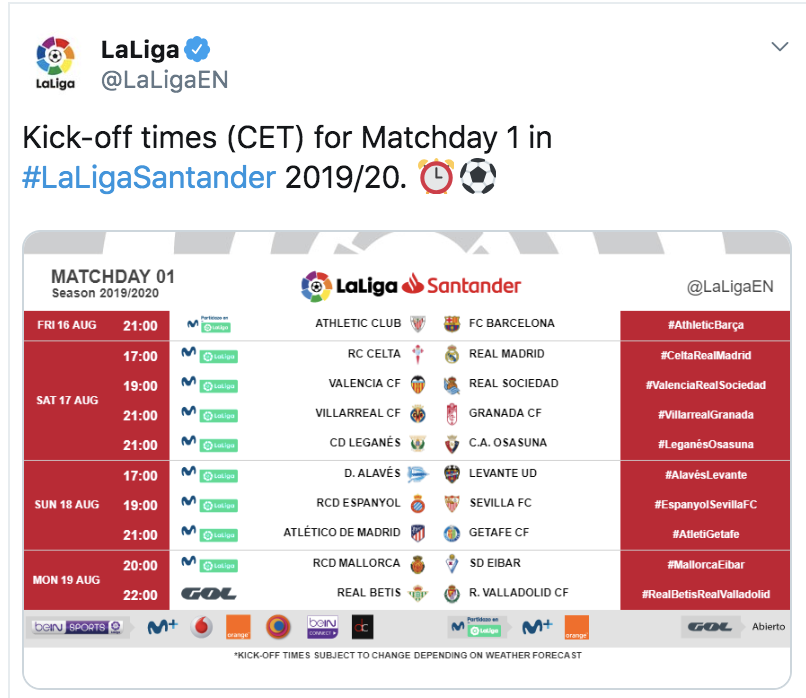Click the #AthleticBarça hashtag cell
The width and height of the screenshot is (806, 698).
(x=705, y=325)
